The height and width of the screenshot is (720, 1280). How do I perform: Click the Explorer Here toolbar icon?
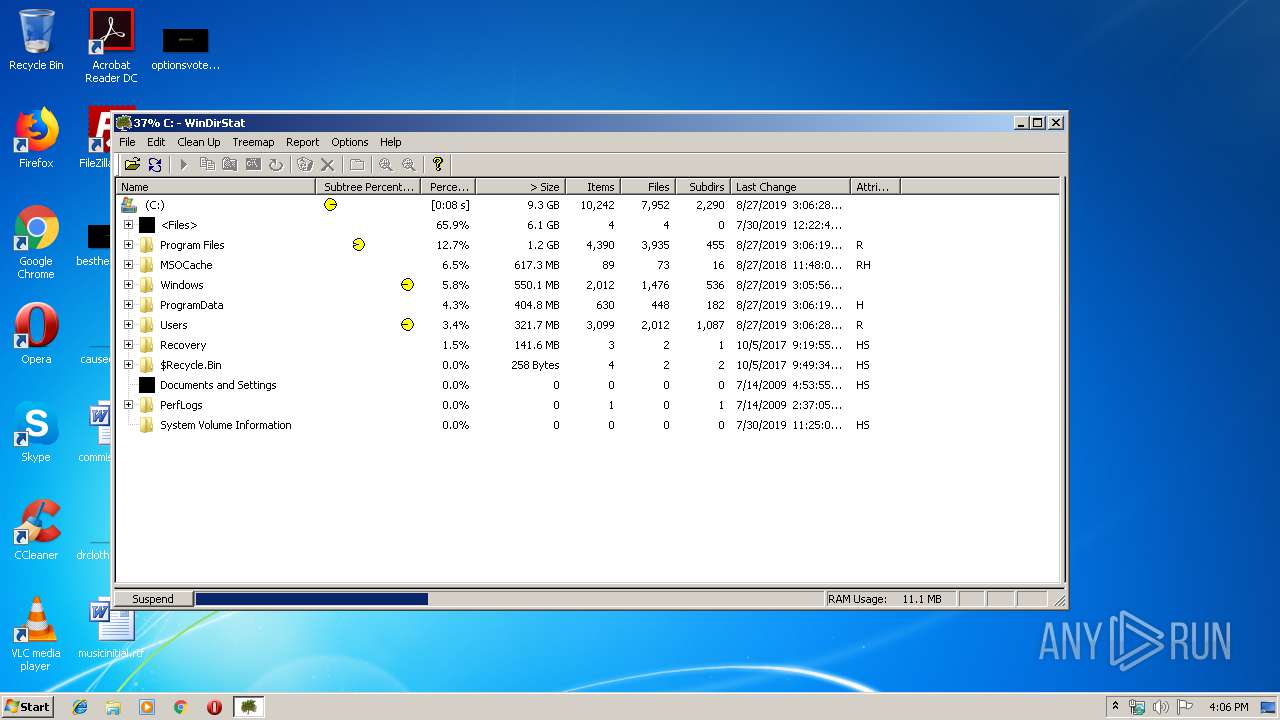click(230, 164)
